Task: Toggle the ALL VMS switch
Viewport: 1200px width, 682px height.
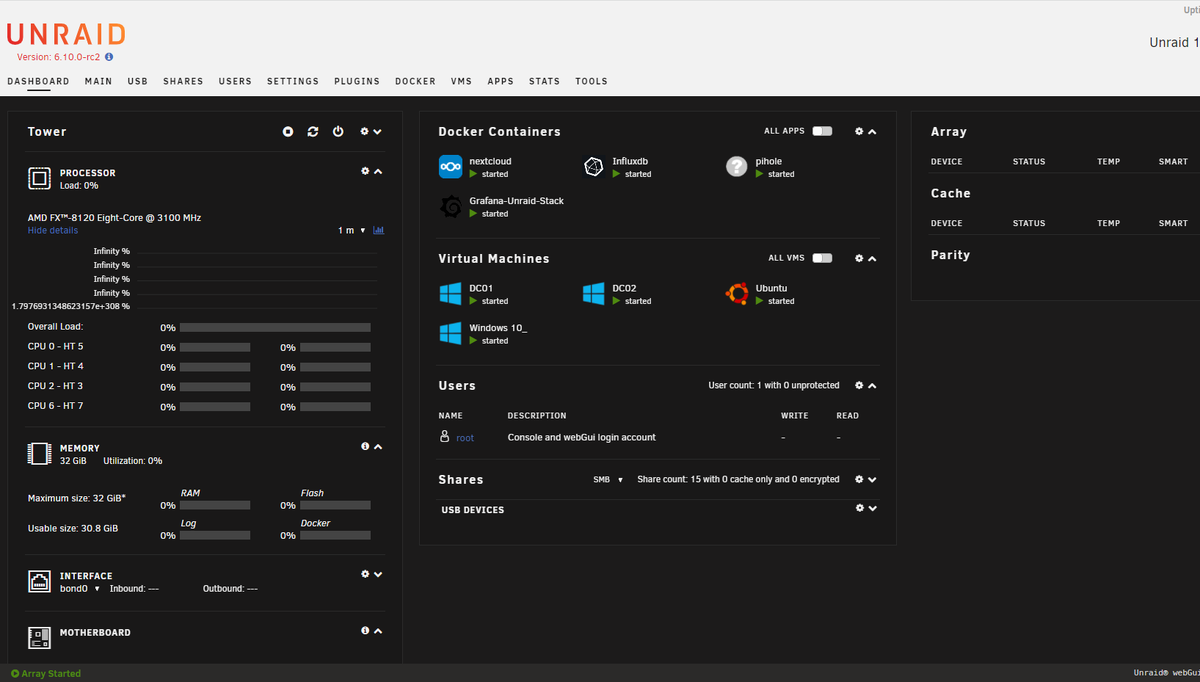Action: pos(822,258)
